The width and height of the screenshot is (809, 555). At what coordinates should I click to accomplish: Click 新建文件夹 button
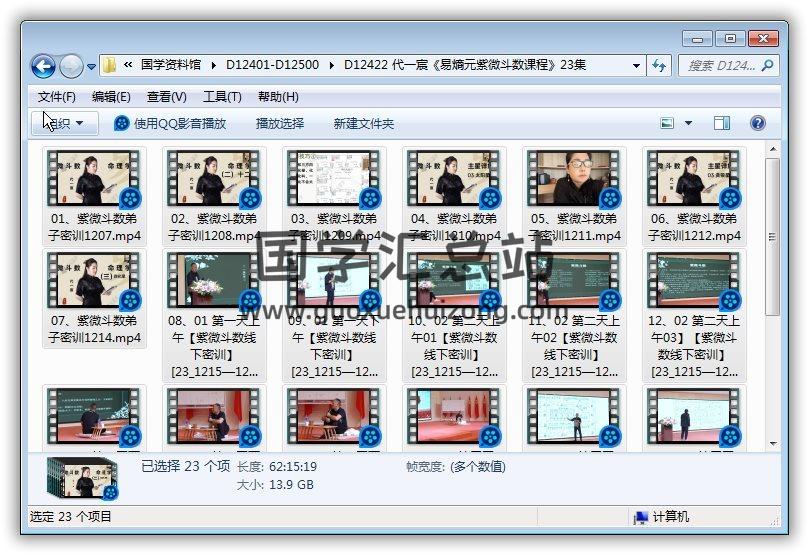coord(364,123)
